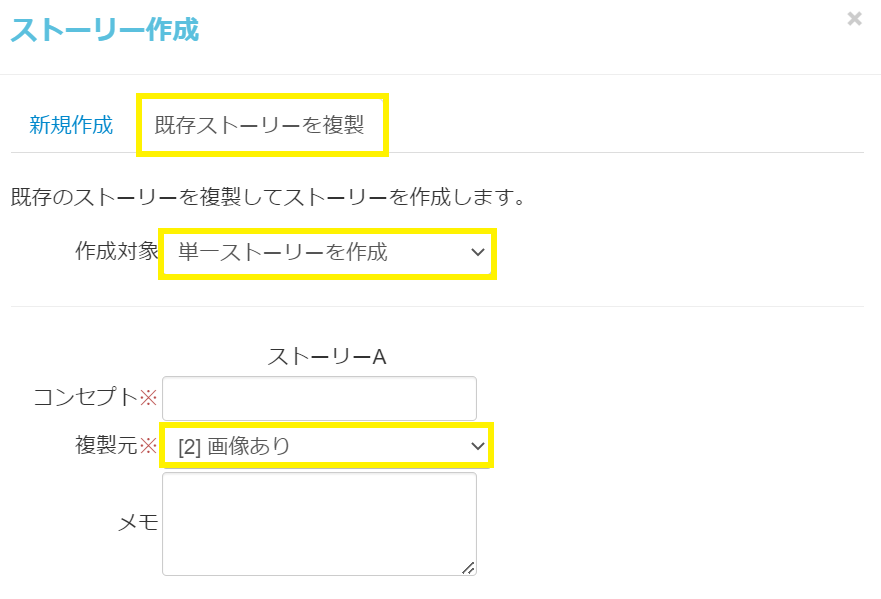Focus the コンセプト text input field
The height and width of the screenshot is (599, 881).
coord(319,398)
